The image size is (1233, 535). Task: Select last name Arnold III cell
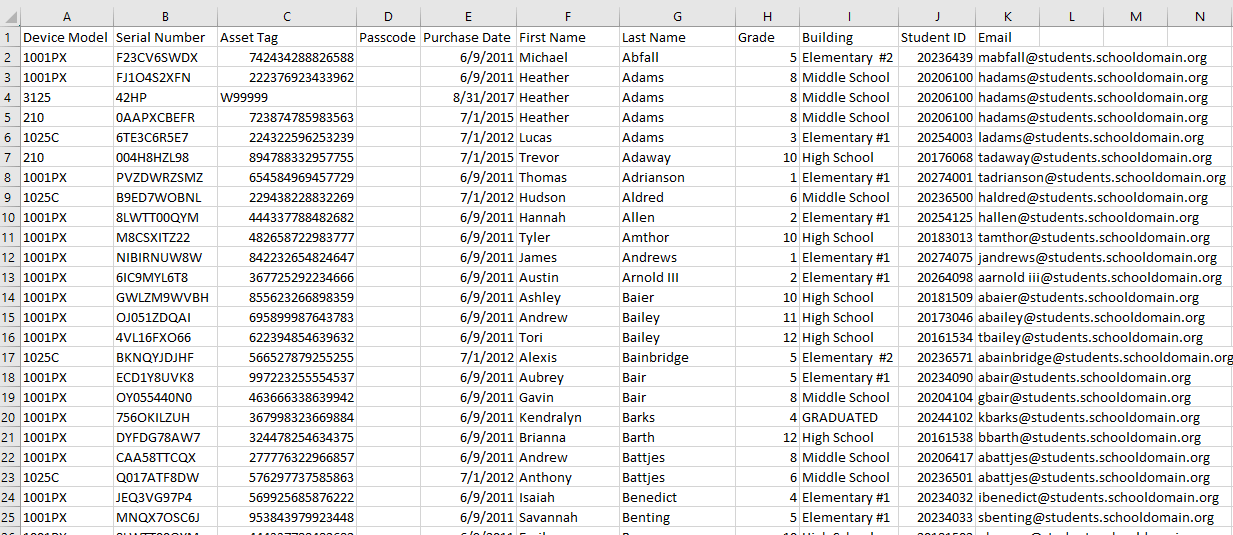click(677, 277)
